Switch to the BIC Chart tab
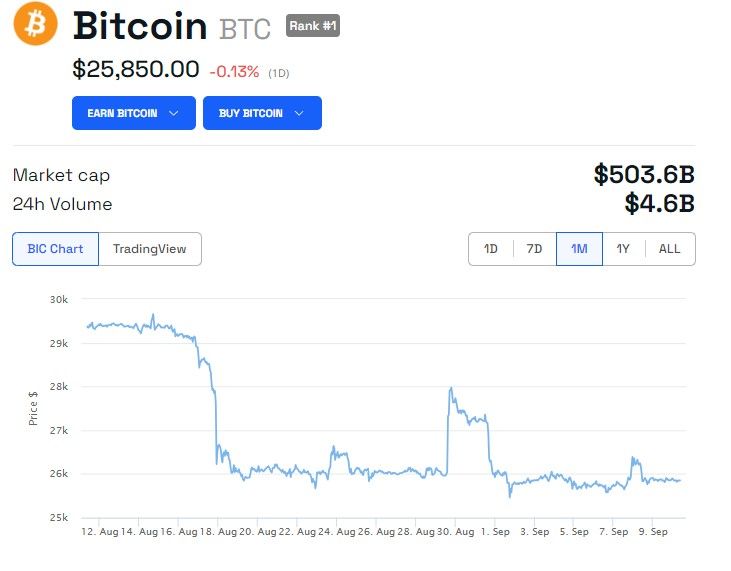Screen dimensions: 731x571 pos(55,249)
